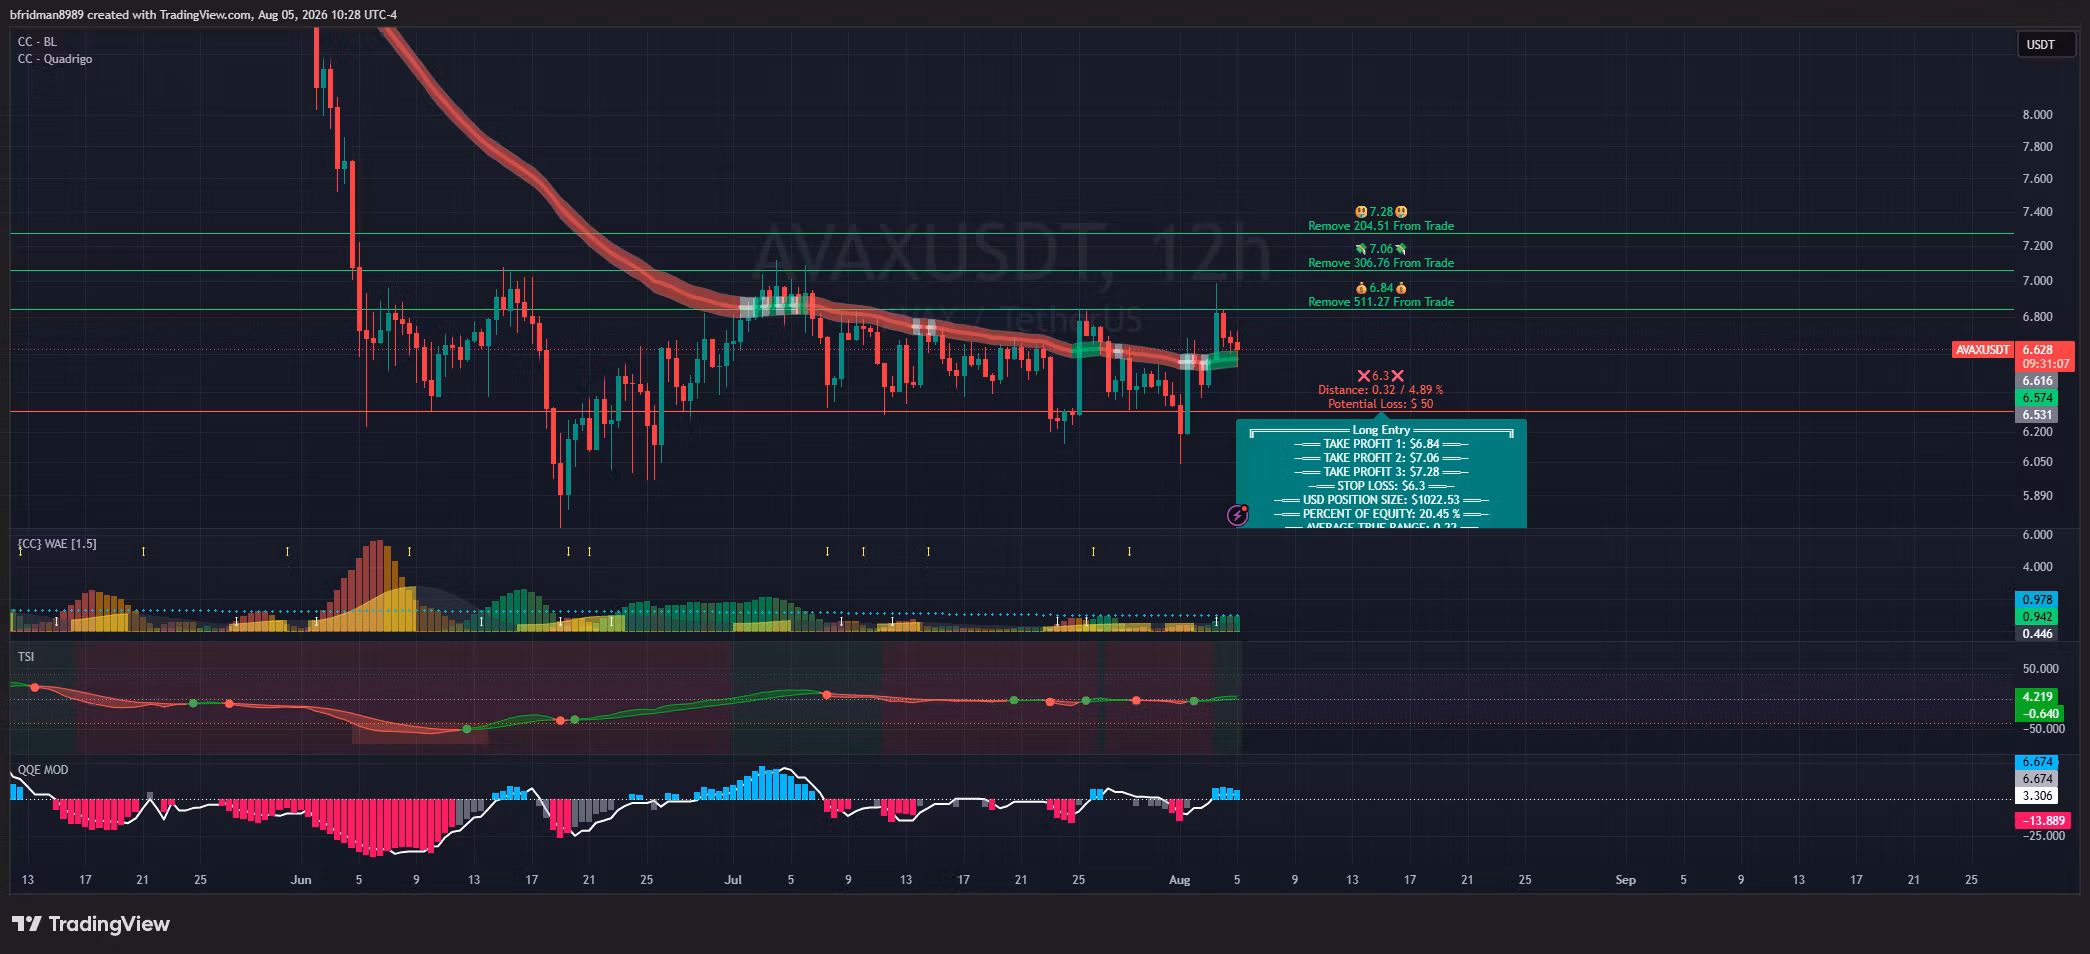Click 'PERCENT OF EQUITY: 20.45 %' line
Viewport: 2090px width, 954px height.
tap(1381, 514)
